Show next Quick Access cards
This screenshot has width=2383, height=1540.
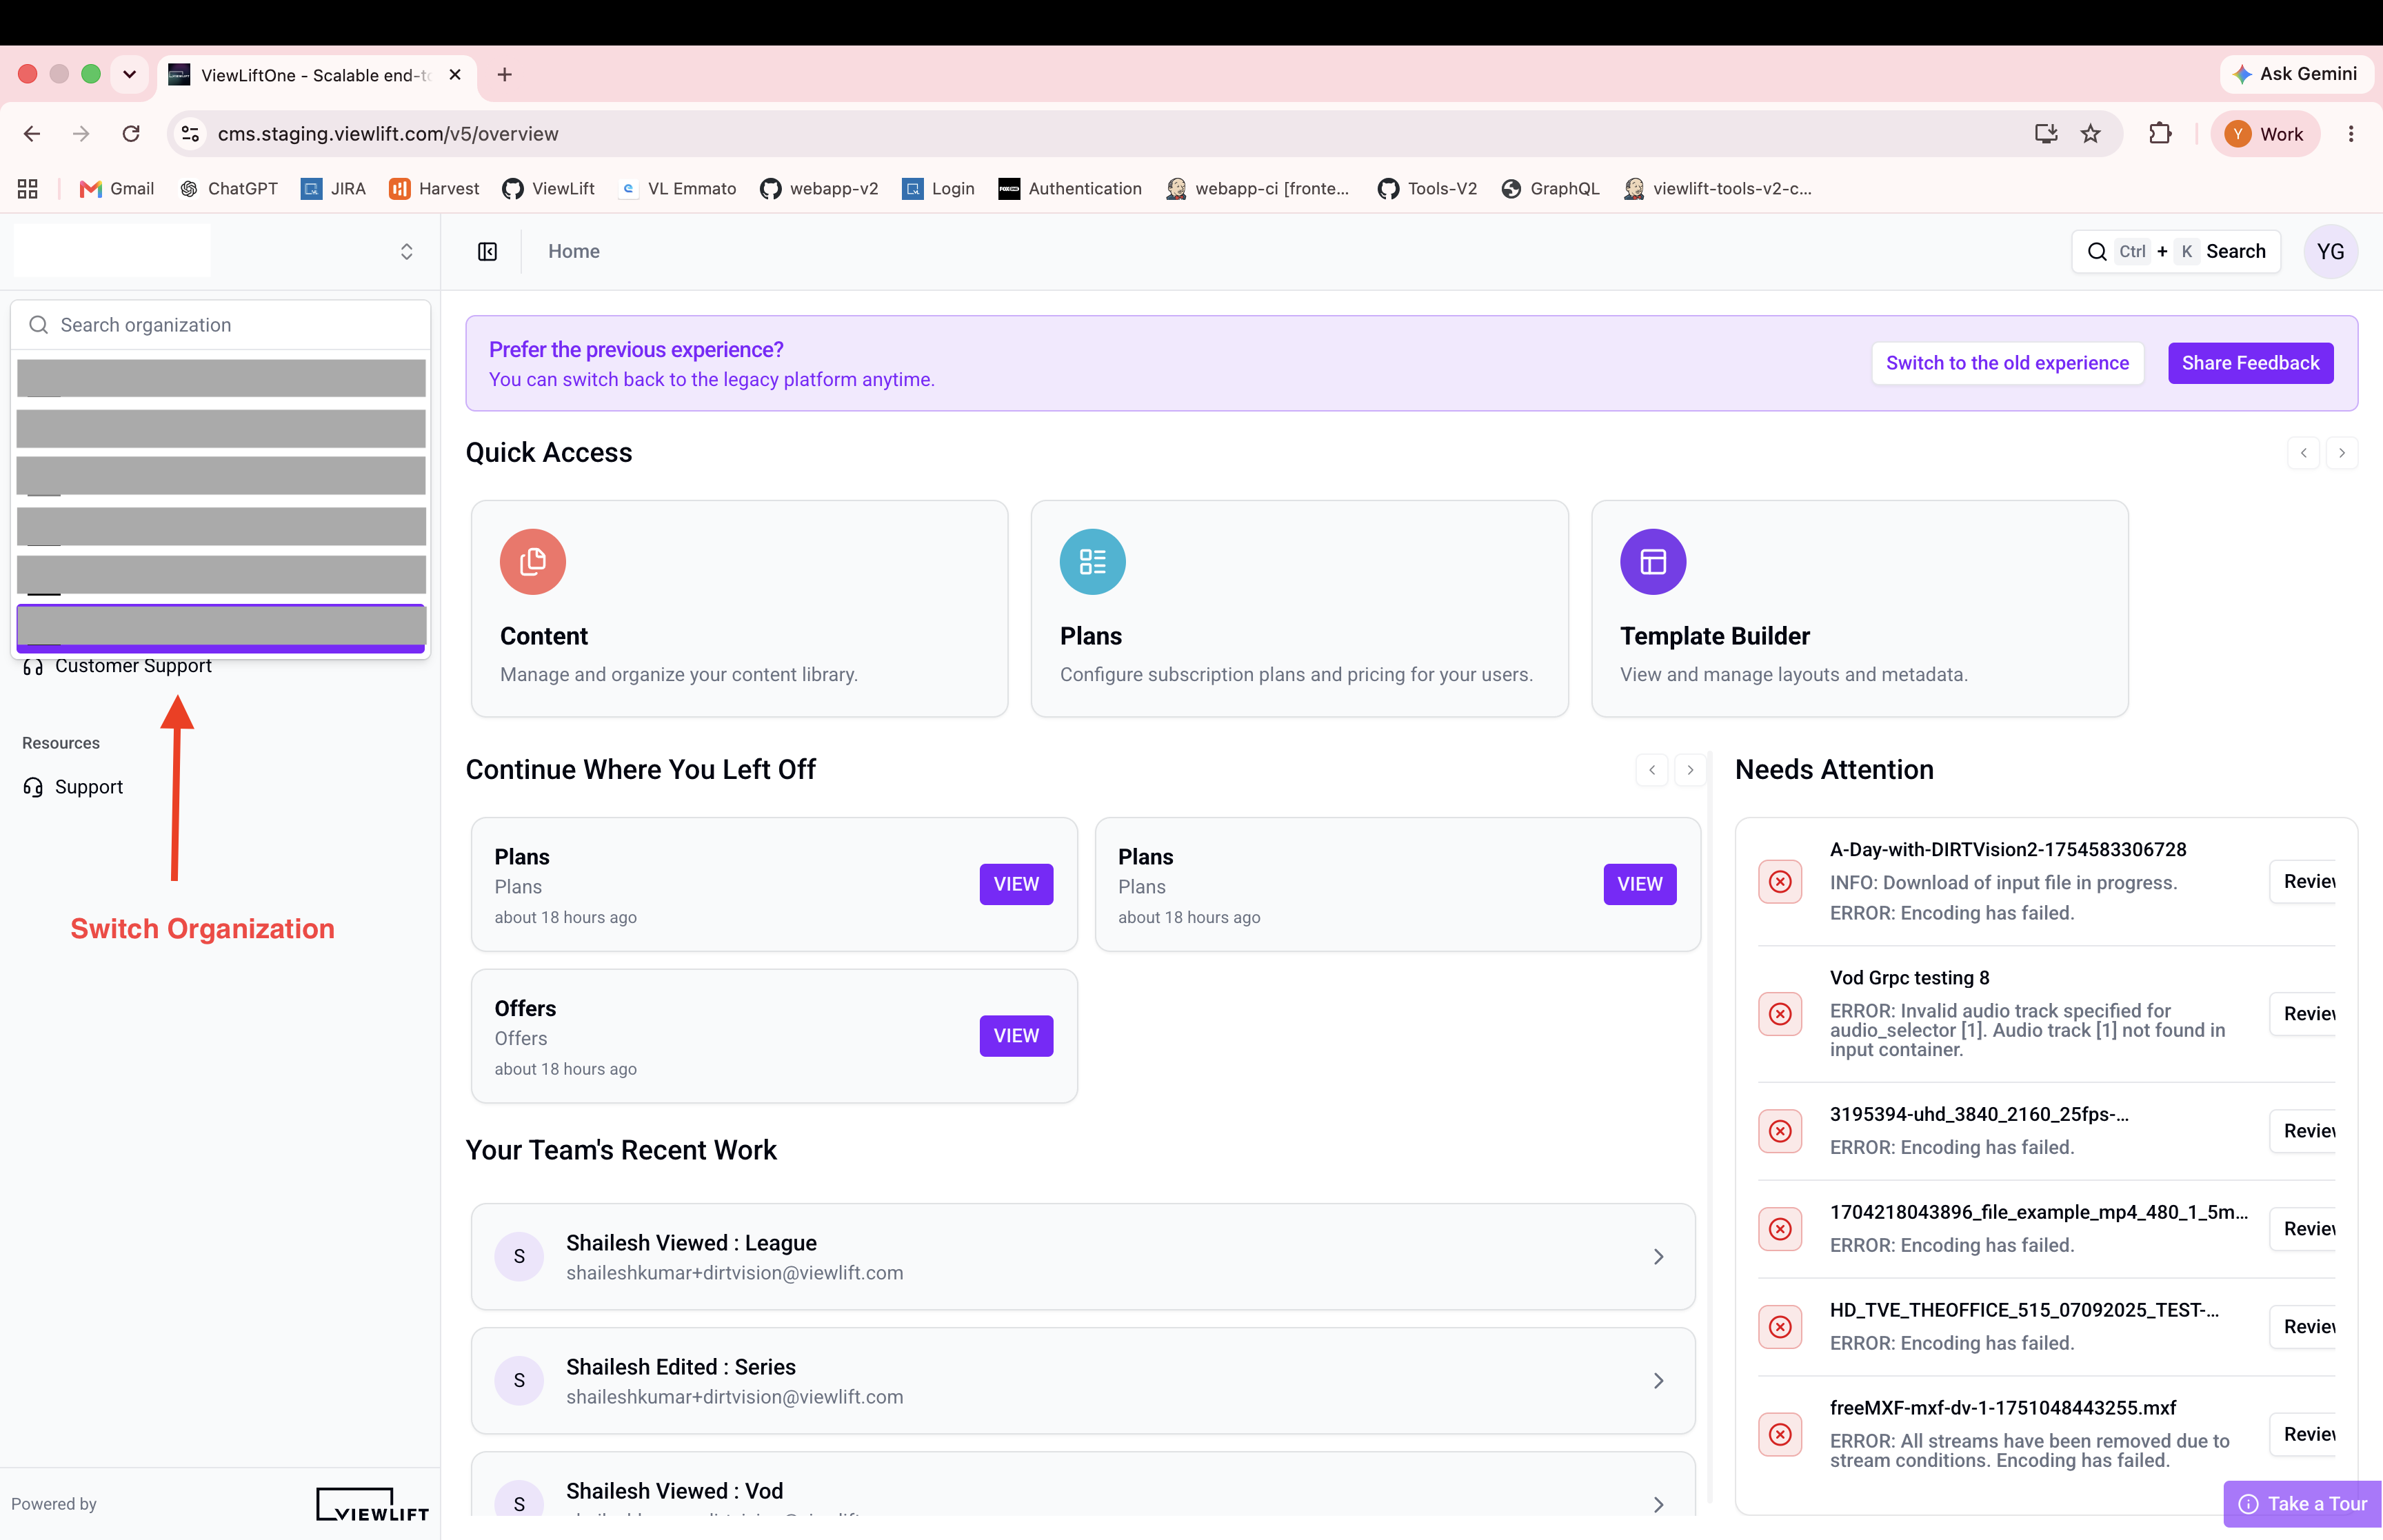click(x=2341, y=453)
